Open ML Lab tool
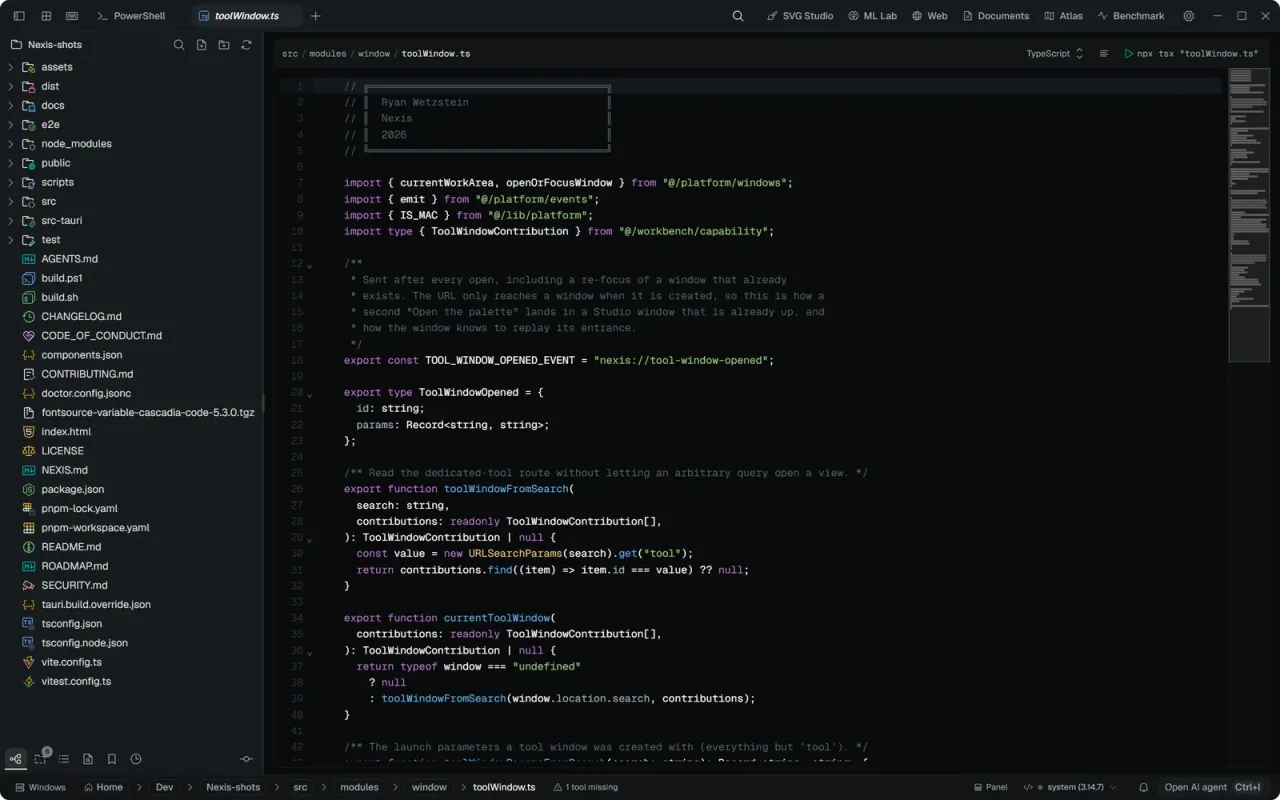Image resolution: width=1280 pixels, height=800 pixels. click(872, 16)
